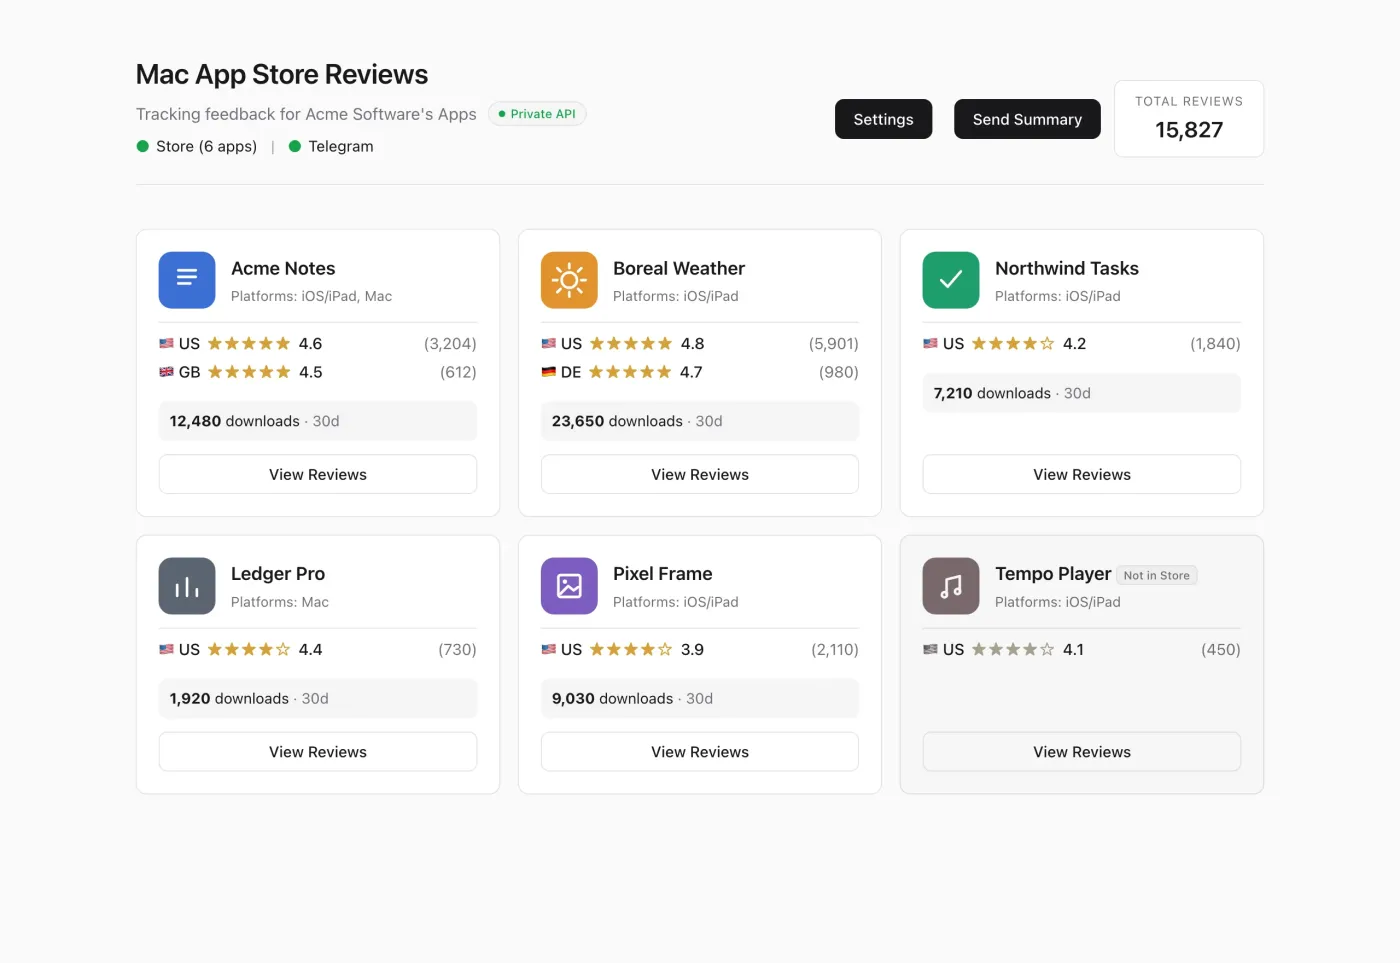Click the Pixel Frame image icon
1400x963 pixels.
coord(569,586)
